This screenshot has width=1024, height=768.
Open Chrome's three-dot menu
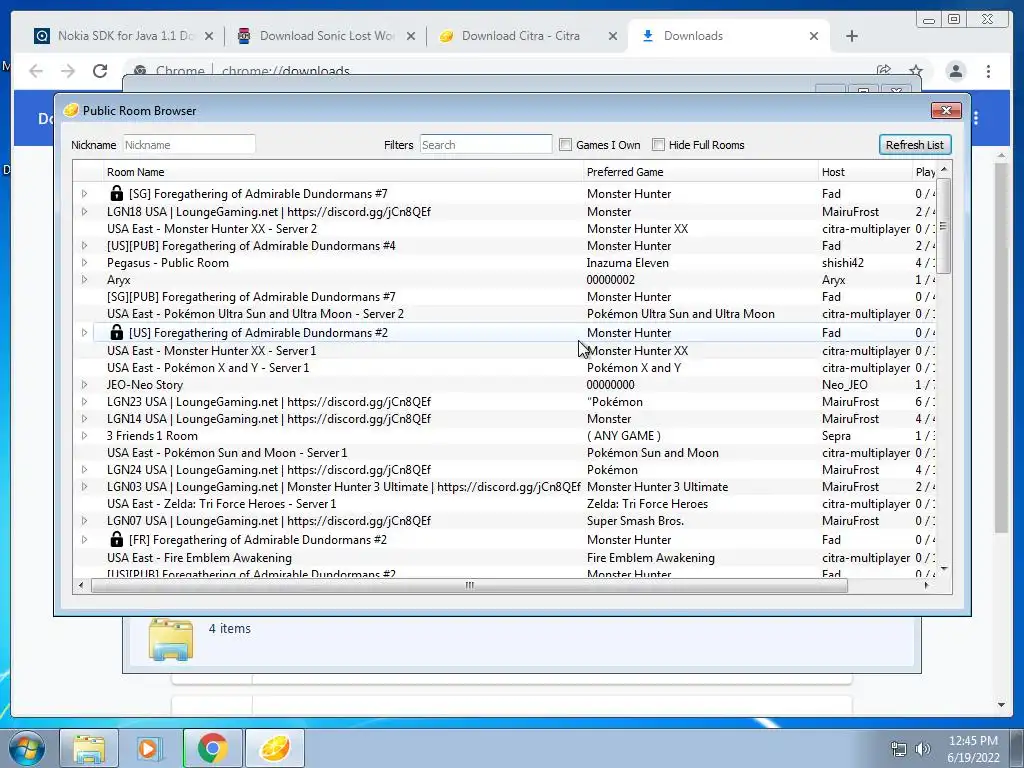[x=989, y=71]
